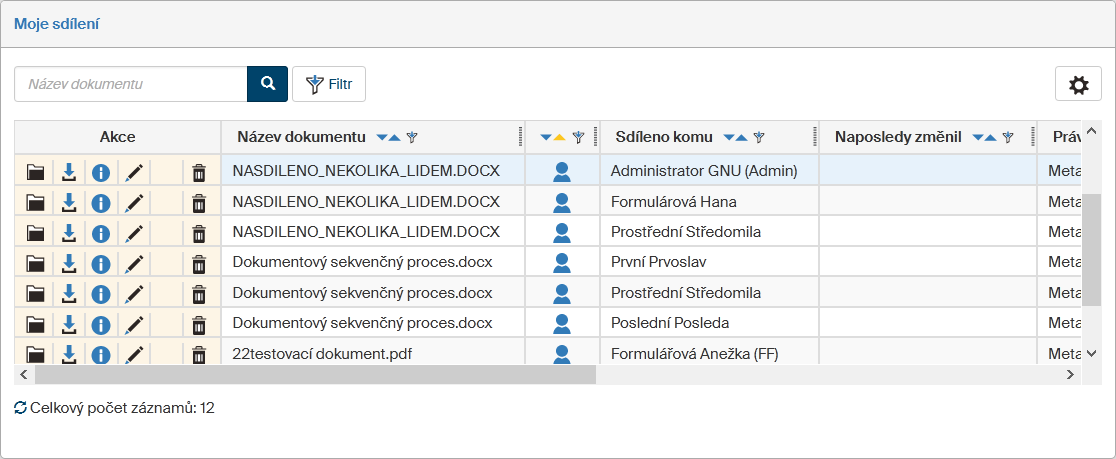
Task: Open the column filter on Název dokumentu
Action: [412, 137]
